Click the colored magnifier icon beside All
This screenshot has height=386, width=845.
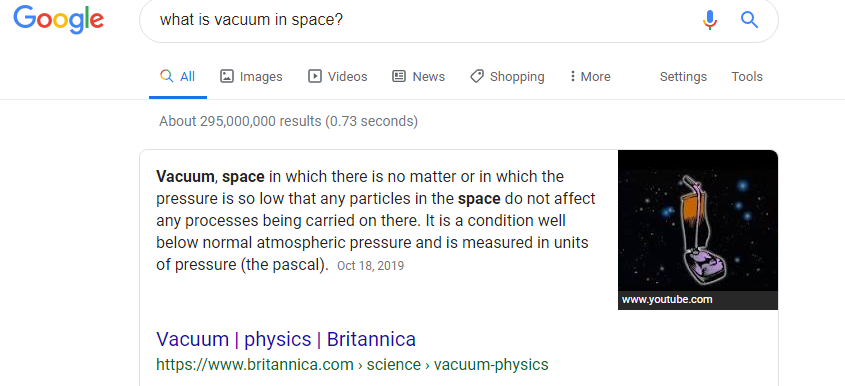(x=167, y=76)
